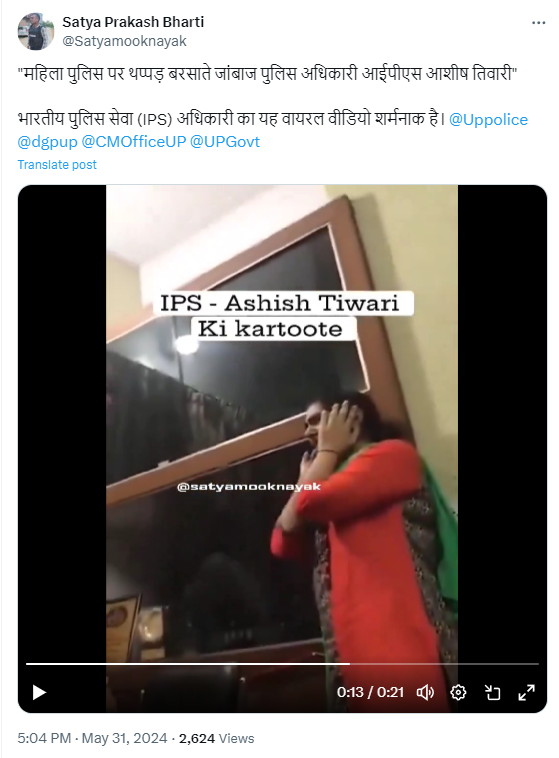Screen dimensions: 559x758
Task: Open the @Satyamooknayak handle
Action: (124, 41)
